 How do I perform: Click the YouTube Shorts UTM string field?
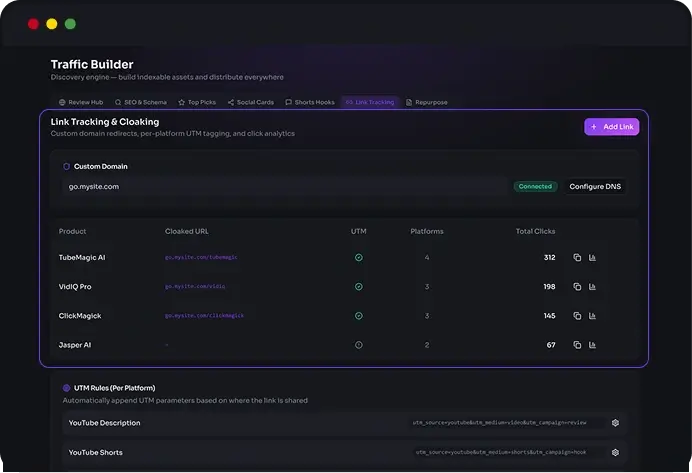[508, 452]
